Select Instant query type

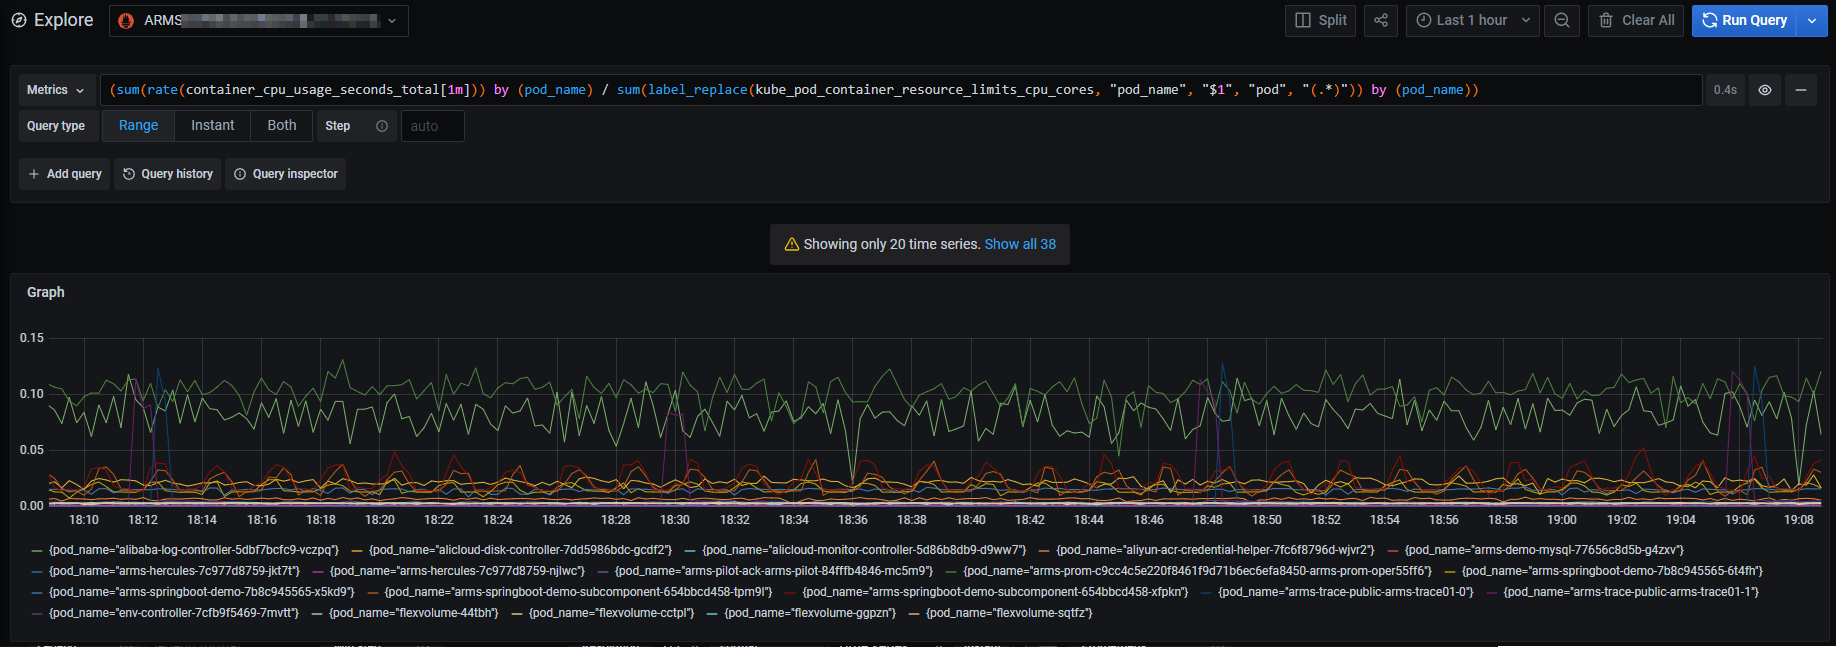(213, 126)
